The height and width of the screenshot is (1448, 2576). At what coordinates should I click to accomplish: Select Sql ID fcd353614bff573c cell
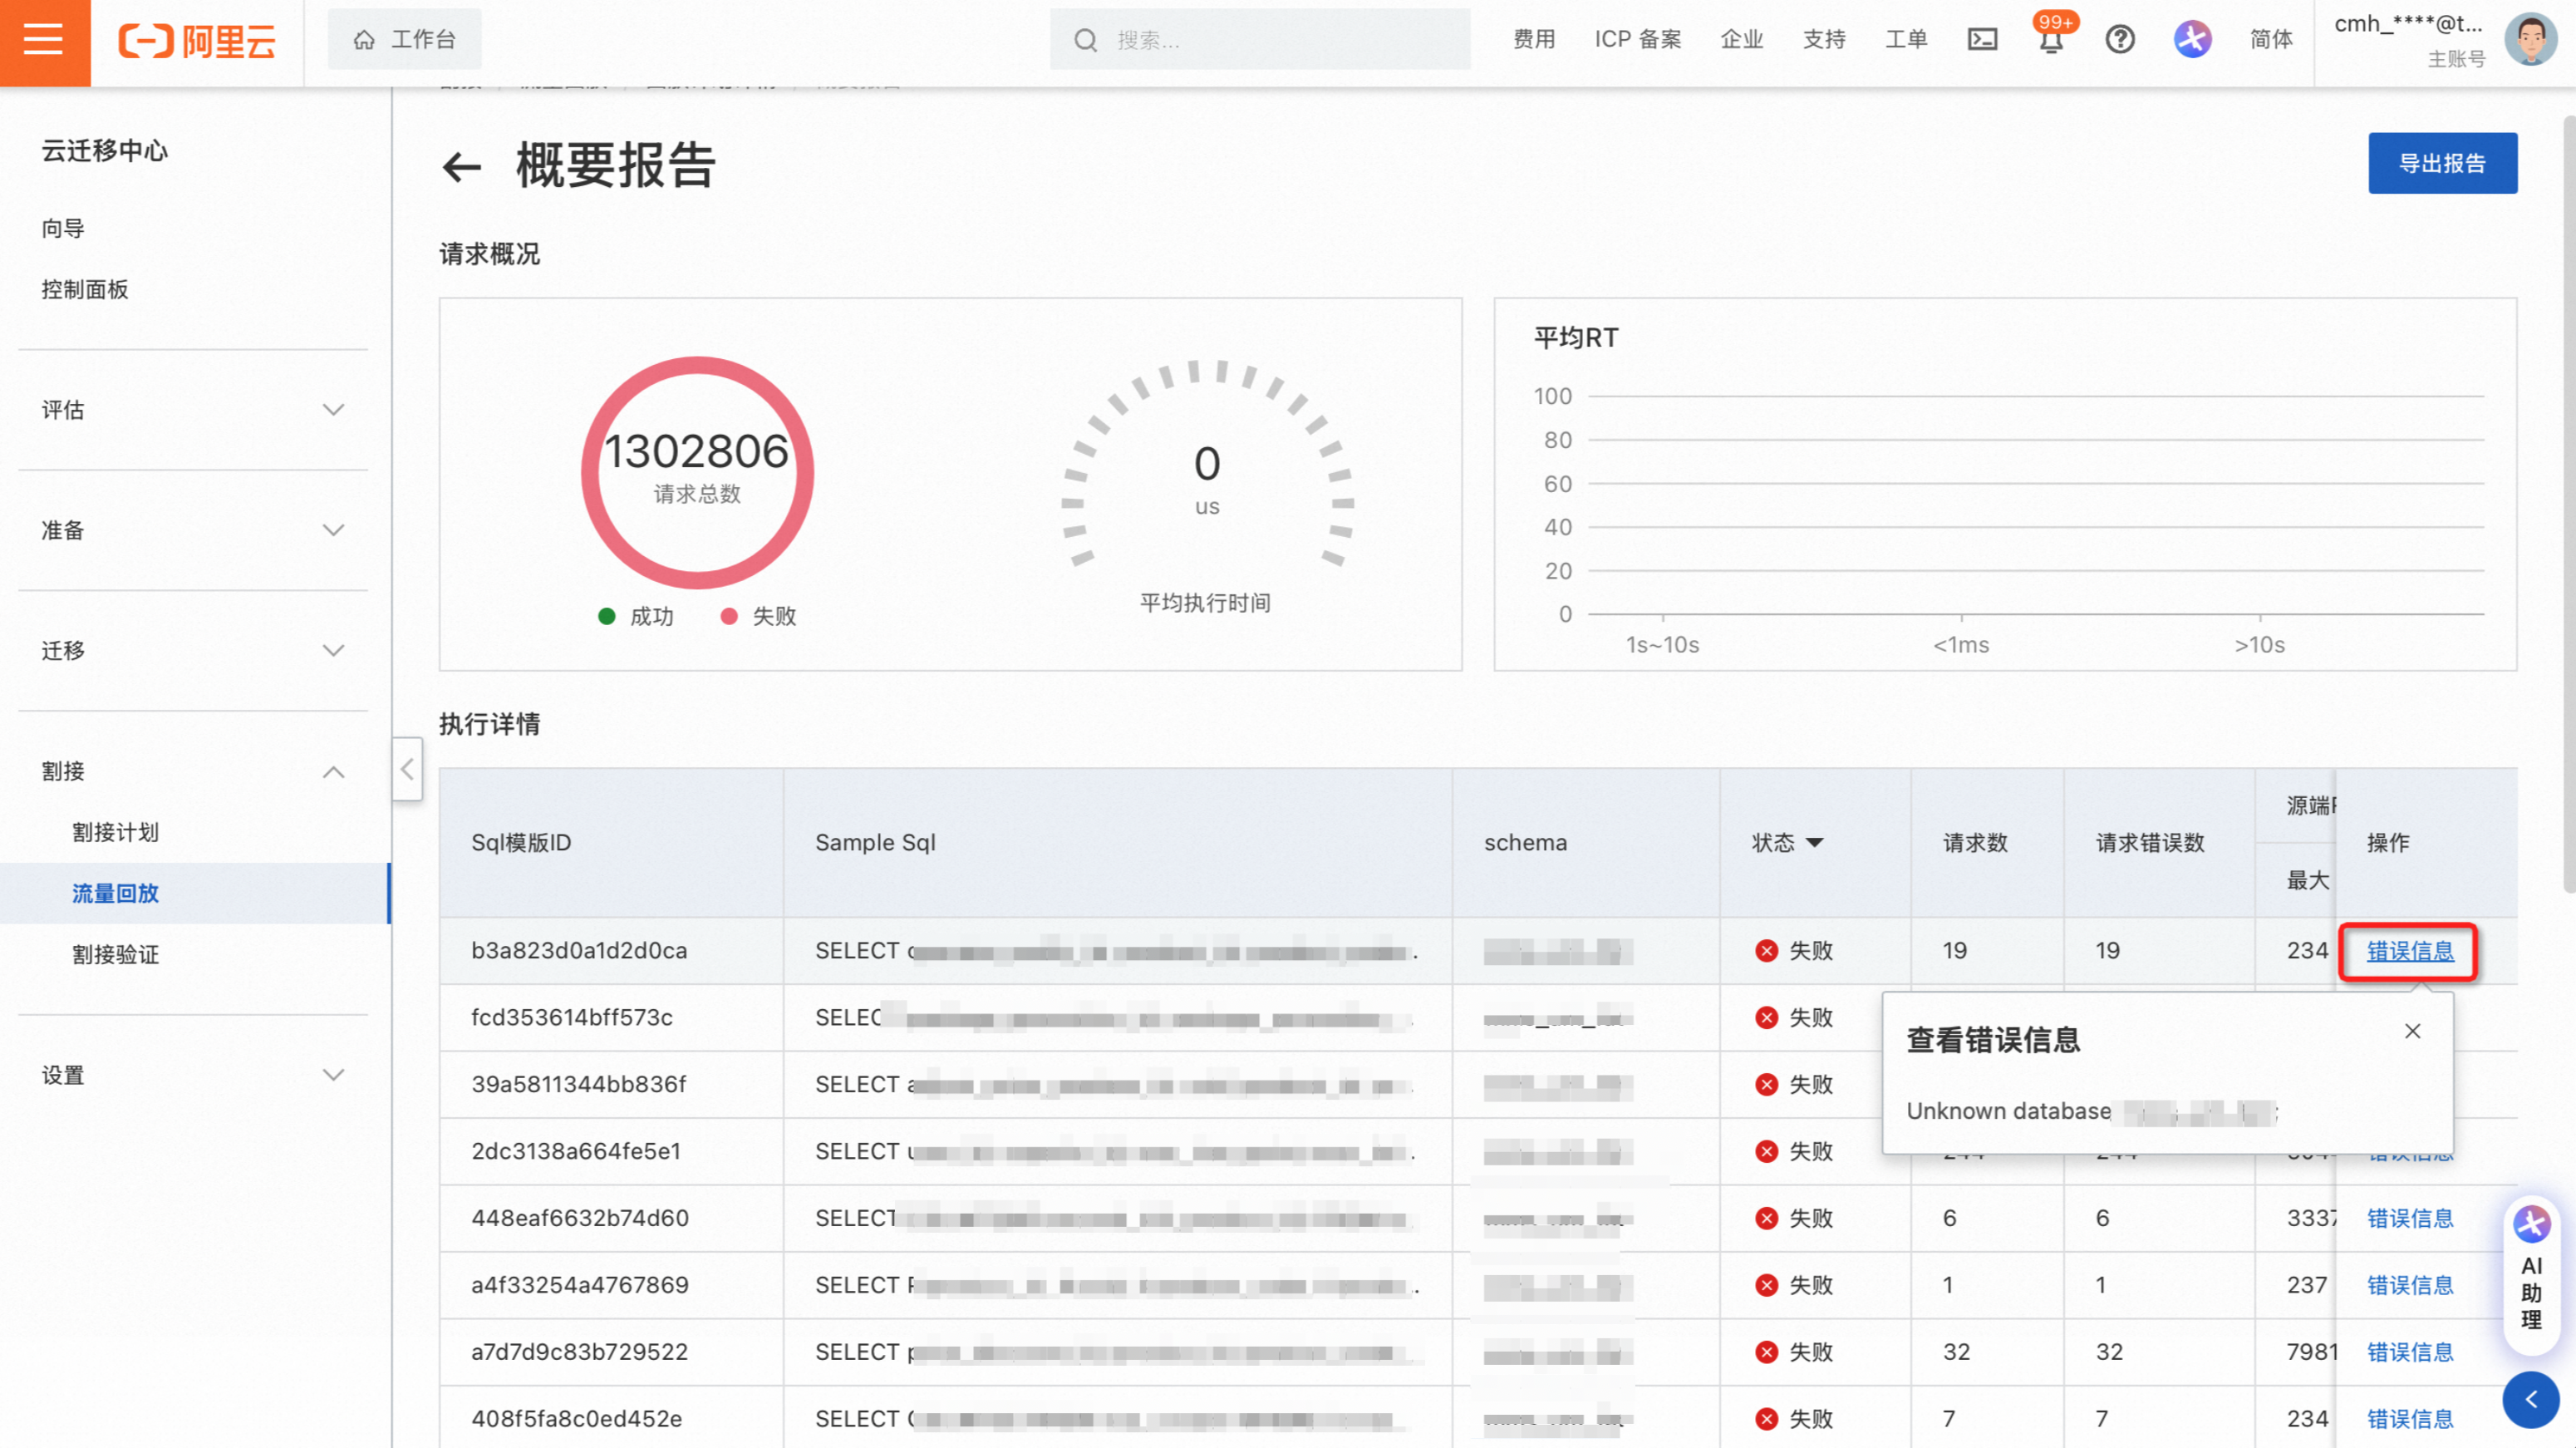pyautogui.click(x=611, y=1018)
